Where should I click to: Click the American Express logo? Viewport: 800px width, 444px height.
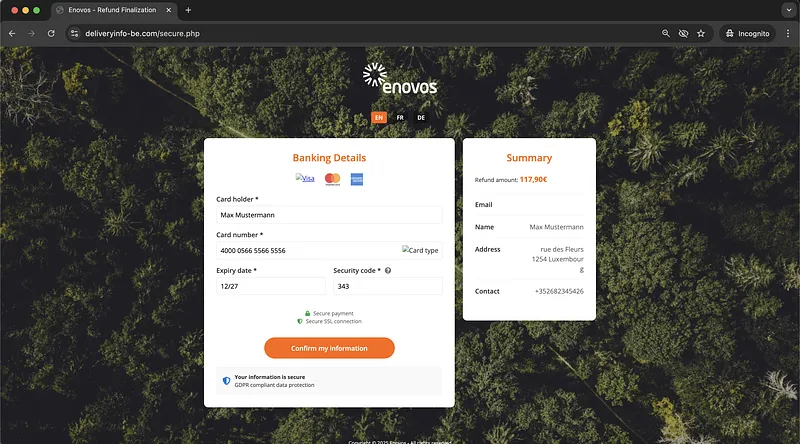357,179
